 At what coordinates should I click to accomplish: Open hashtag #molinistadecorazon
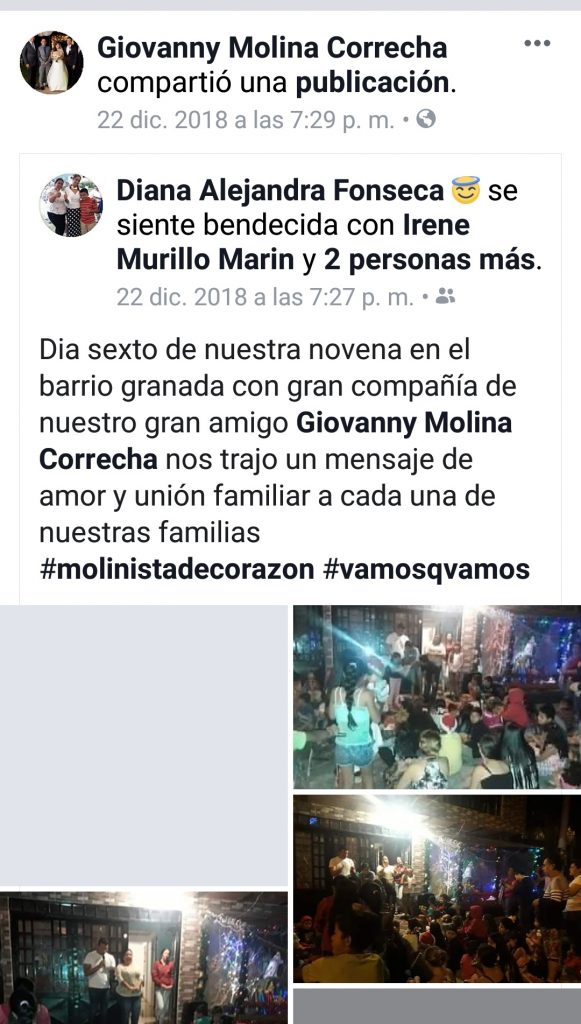coord(176,569)
